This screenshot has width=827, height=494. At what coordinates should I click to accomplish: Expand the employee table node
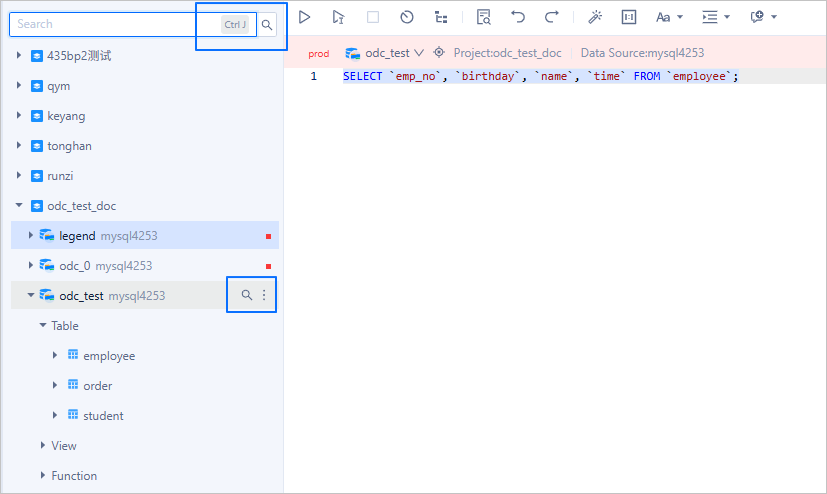coord(55,356)
